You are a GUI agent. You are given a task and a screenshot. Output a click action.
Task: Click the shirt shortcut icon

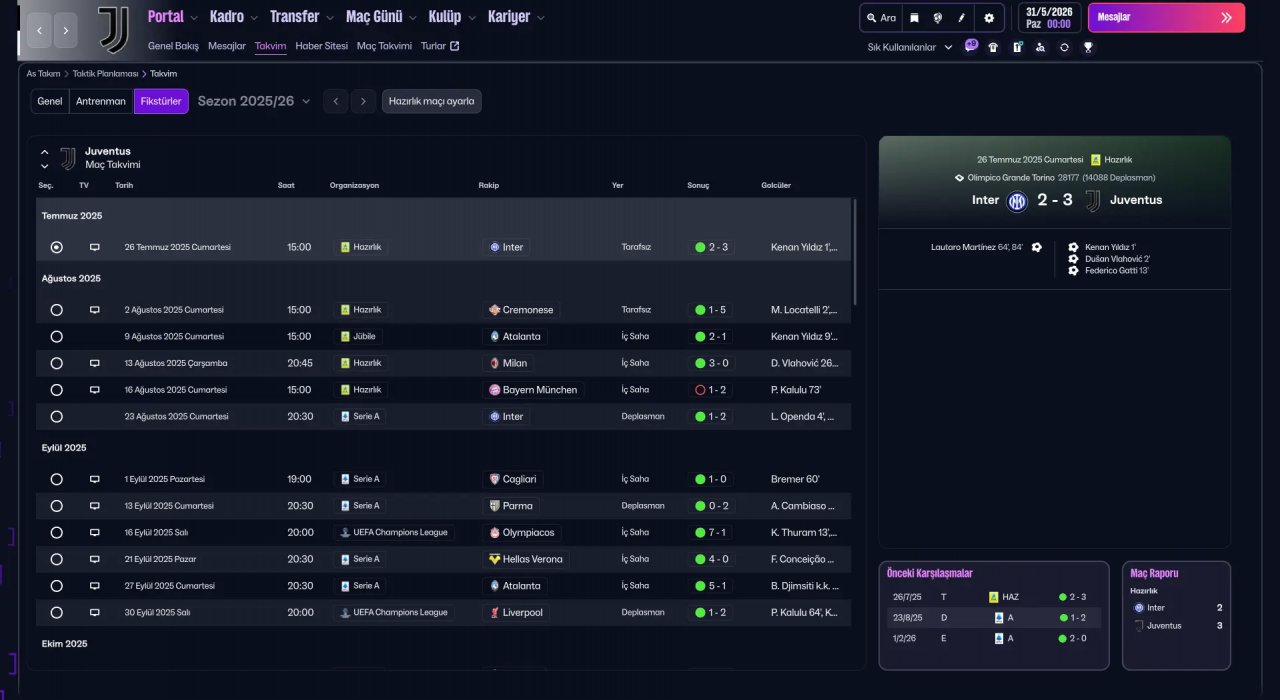click(993, 47)
